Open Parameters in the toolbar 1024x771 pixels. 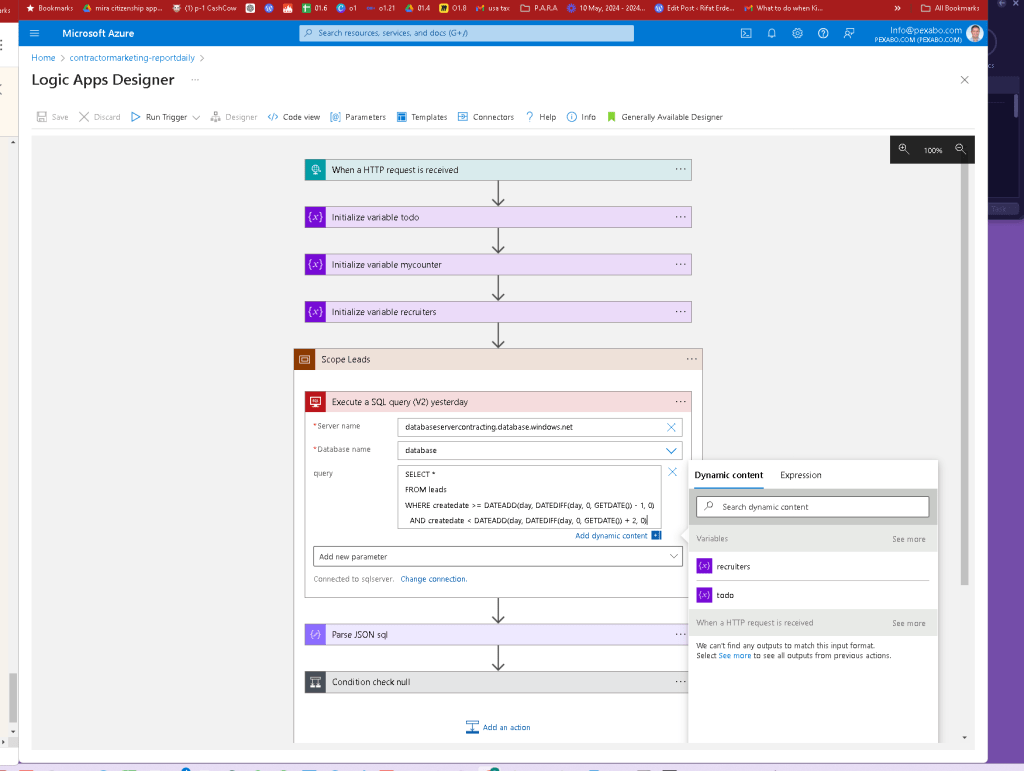click(x=358, y=117)
